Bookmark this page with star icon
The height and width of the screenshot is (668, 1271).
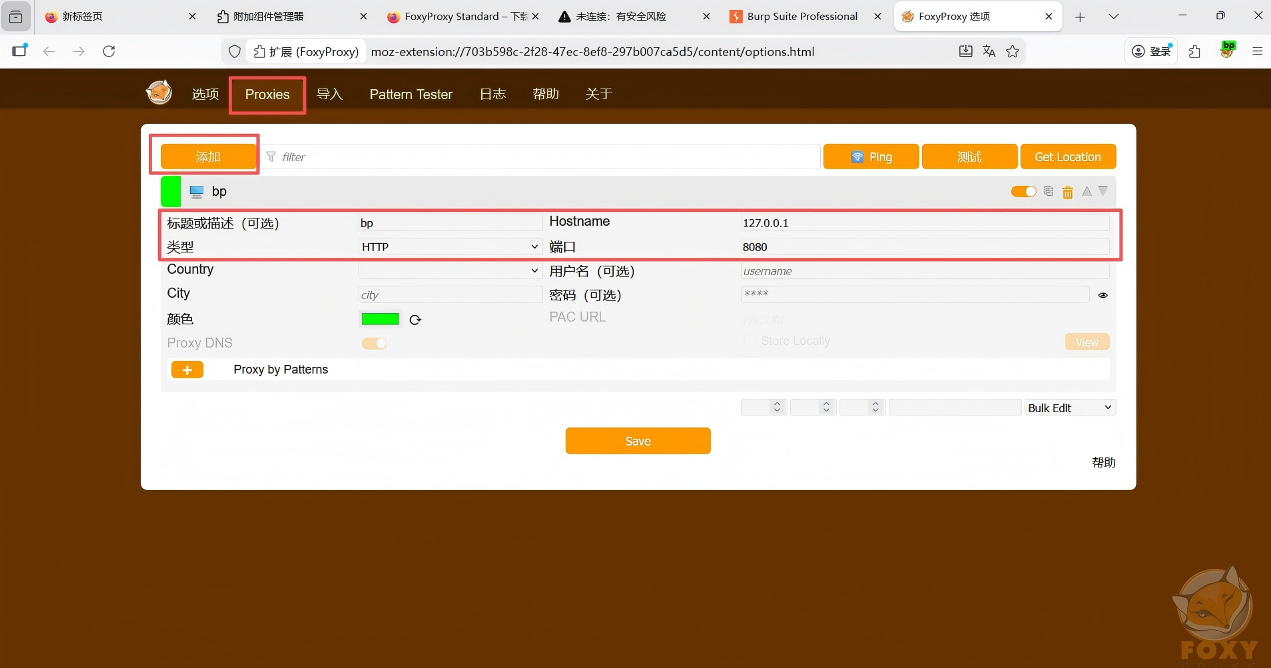coord(1012,51)
